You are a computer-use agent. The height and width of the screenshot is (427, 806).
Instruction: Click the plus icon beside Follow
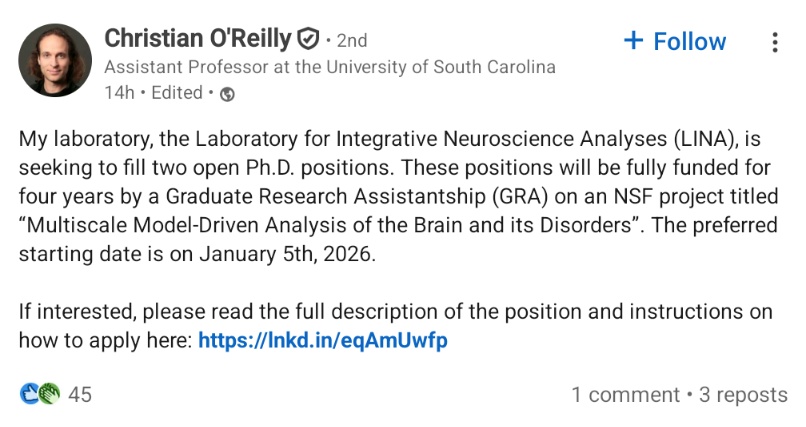633,41
